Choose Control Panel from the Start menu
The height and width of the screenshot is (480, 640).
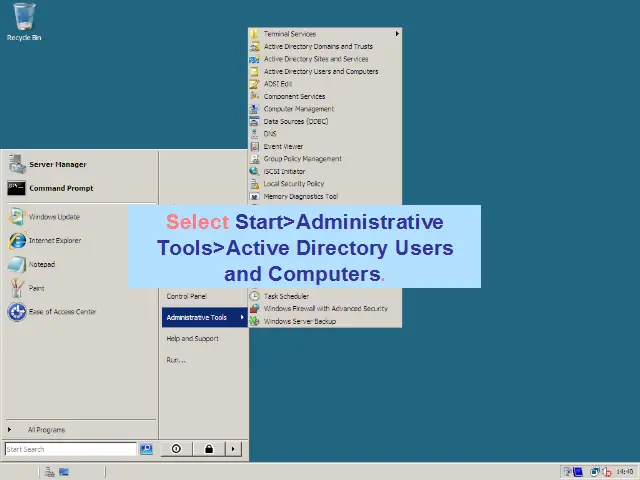pos(187,296)
